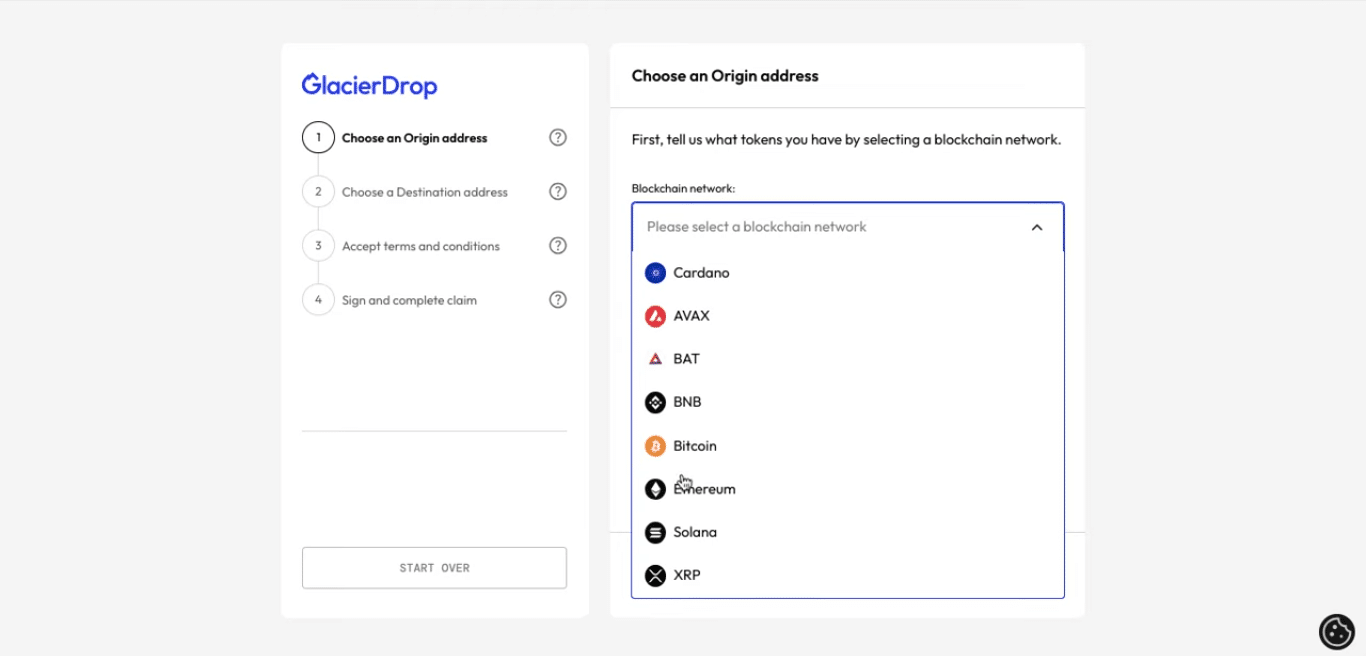Click the XRP logo icon

pos(655,575)
